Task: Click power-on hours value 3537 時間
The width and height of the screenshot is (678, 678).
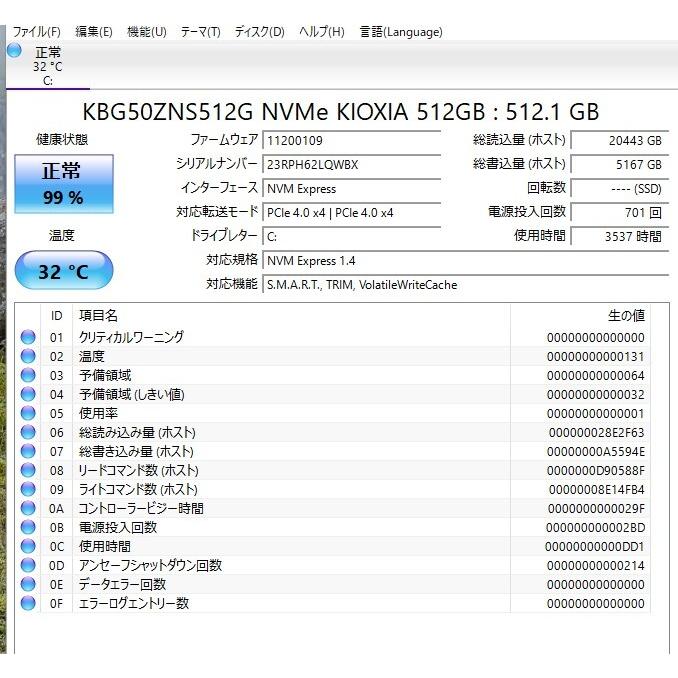Action: (620, 237)
